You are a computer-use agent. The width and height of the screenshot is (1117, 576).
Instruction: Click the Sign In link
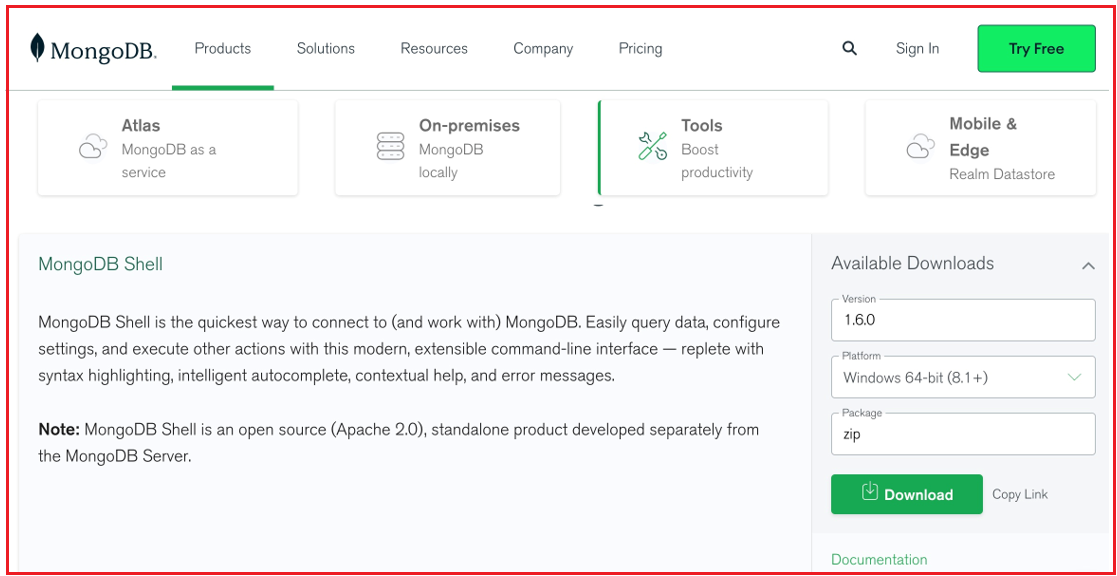click(918, 48)
